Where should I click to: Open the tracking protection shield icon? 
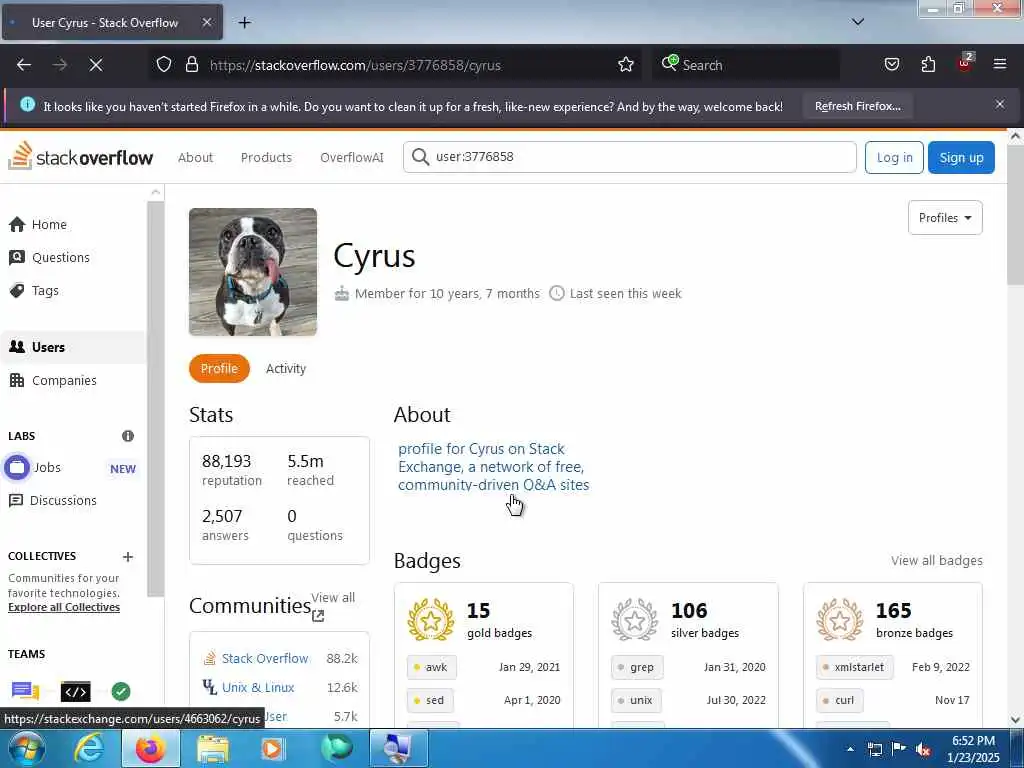(164, 65)
